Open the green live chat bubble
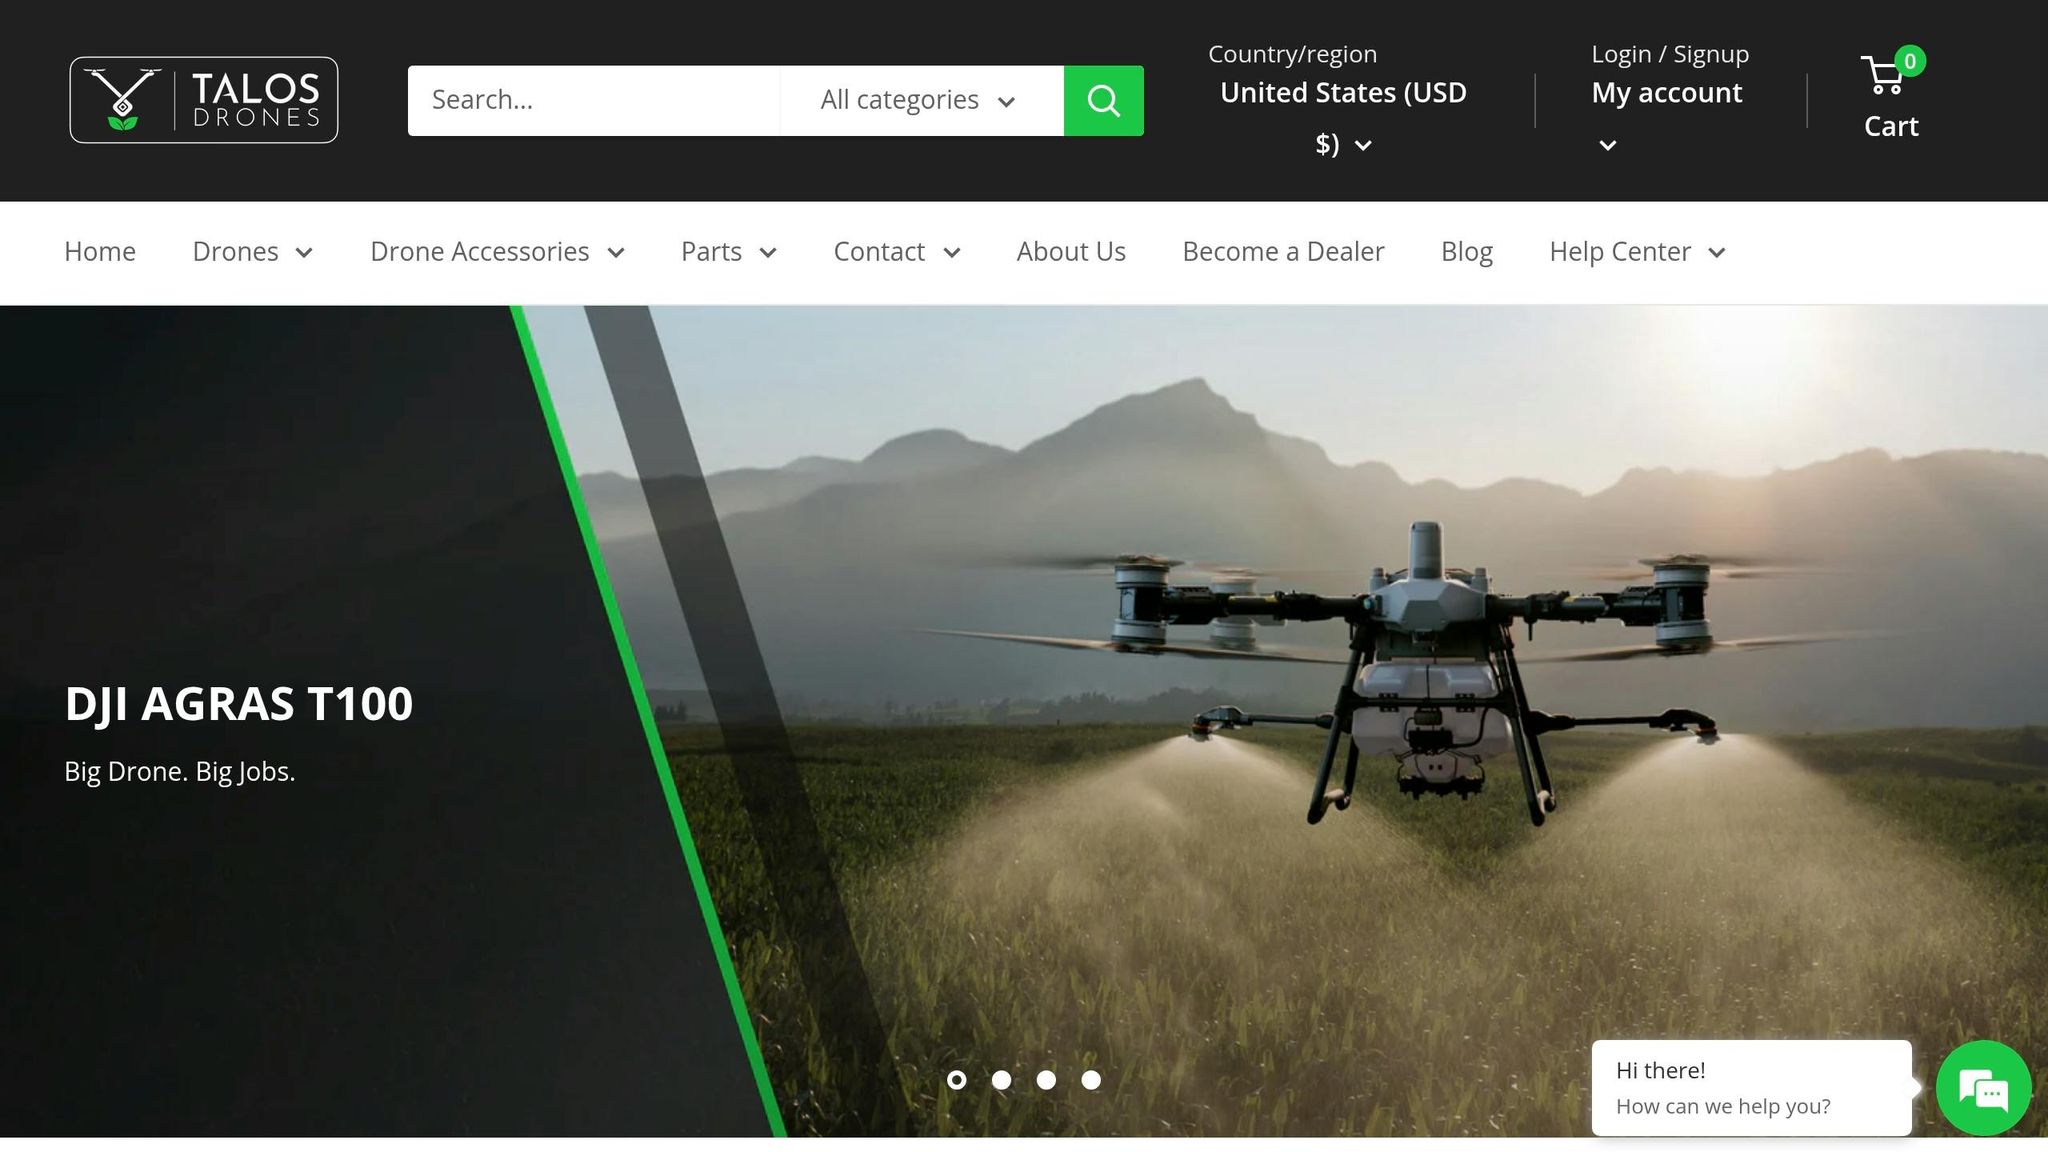2048x1152 pixels. tap(1983, 1088)
